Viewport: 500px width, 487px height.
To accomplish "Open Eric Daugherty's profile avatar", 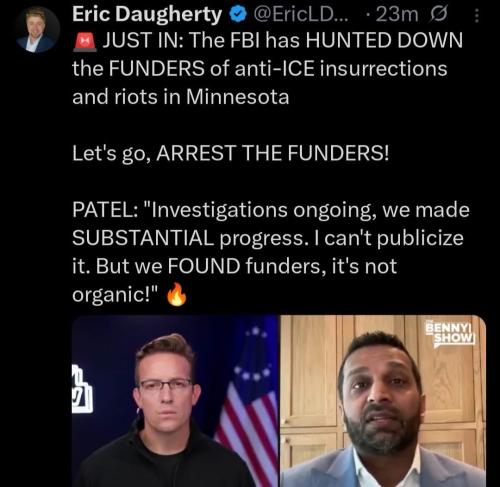I will 37,30.
